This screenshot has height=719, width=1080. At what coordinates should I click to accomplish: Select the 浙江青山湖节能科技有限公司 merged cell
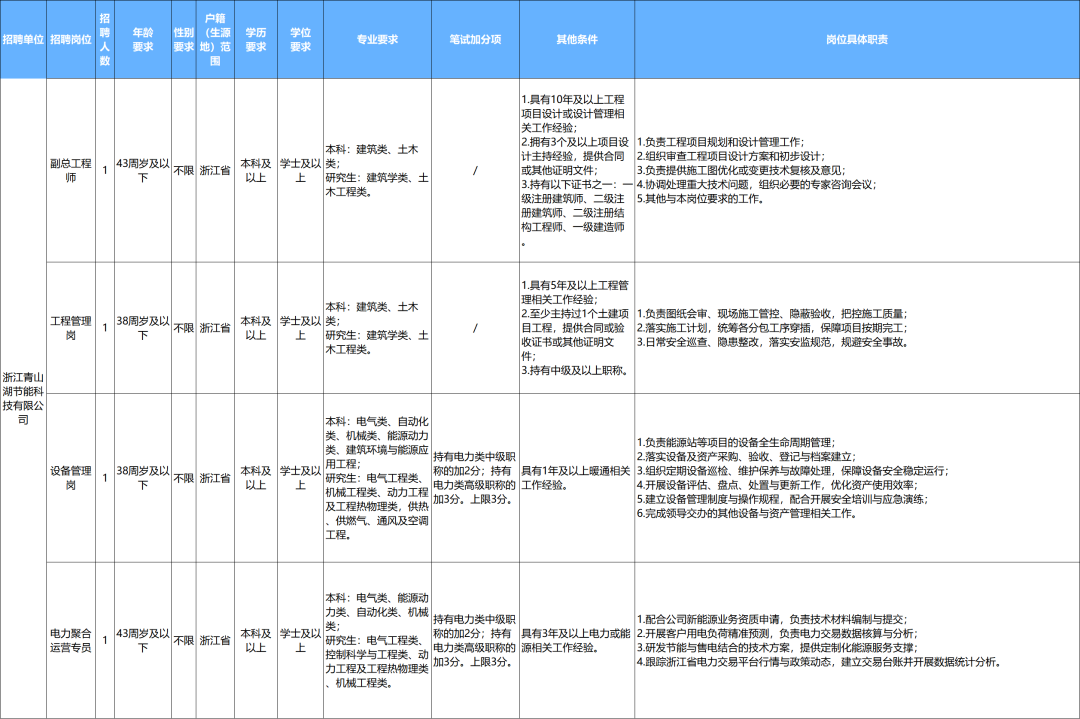point(23,398)
